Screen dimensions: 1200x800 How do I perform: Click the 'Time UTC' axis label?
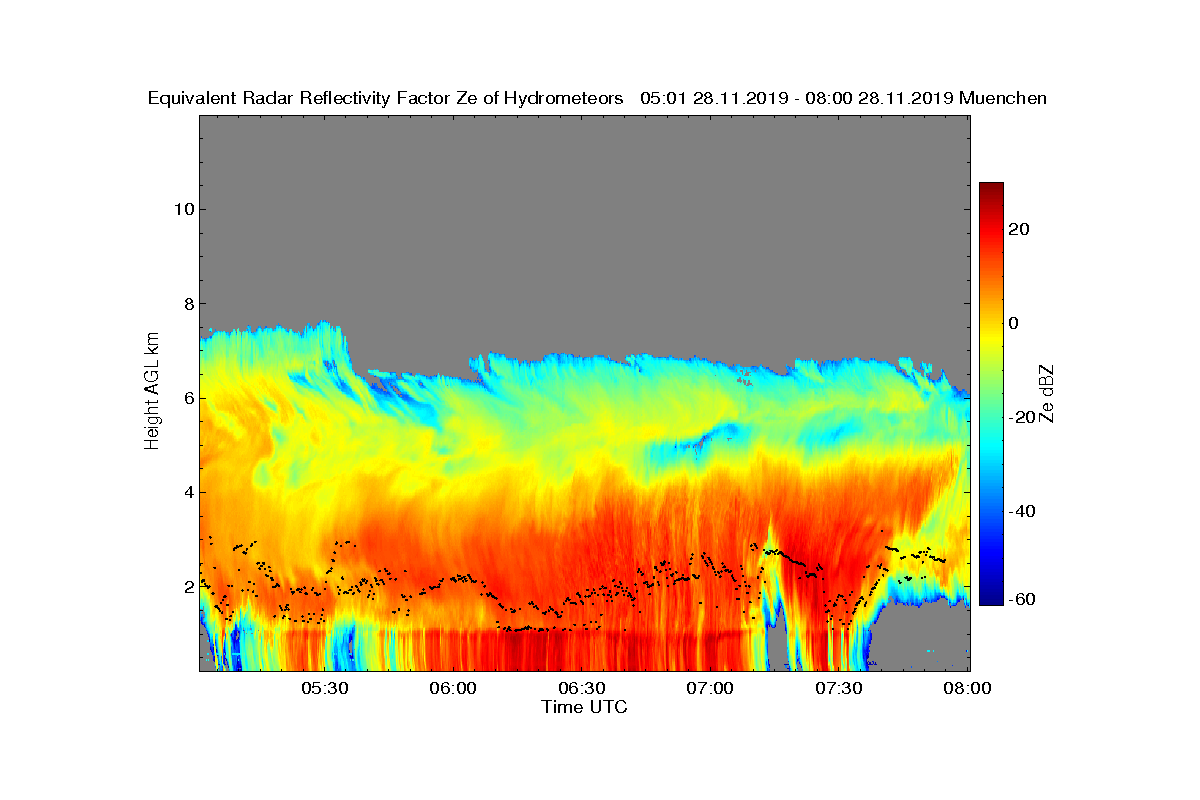pyautogui.click(x=585, y=707)
